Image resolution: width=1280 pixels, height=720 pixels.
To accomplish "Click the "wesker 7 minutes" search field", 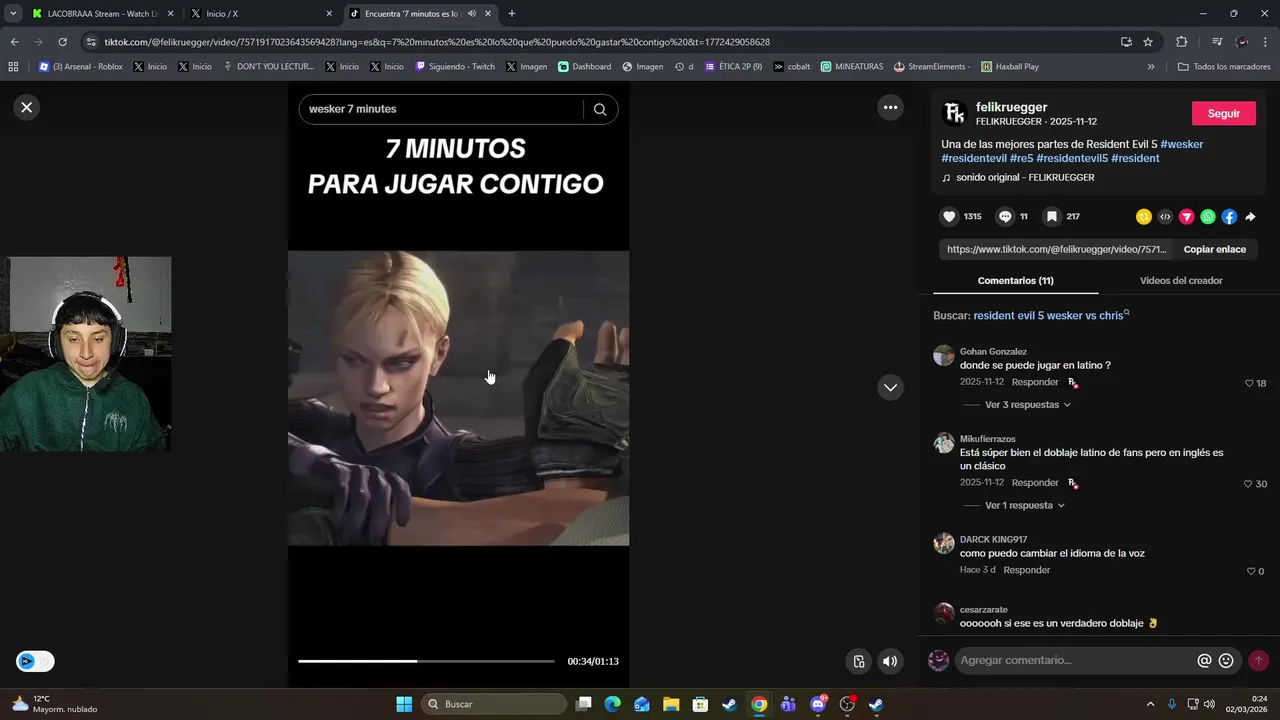I will point(440,109).
